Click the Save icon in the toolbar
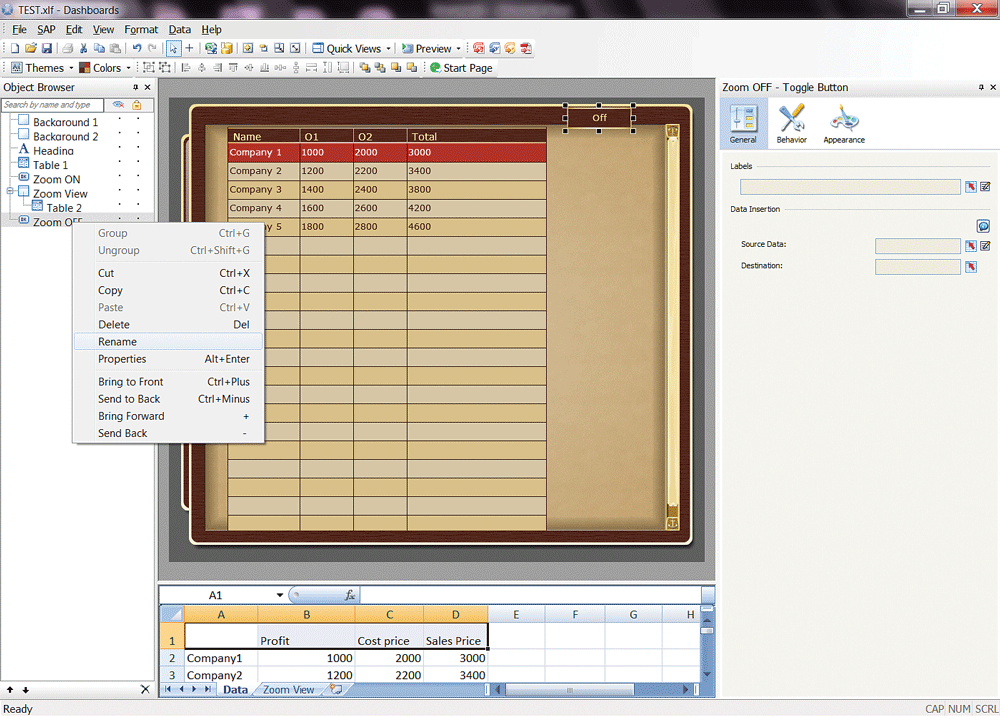 point(47,48)
